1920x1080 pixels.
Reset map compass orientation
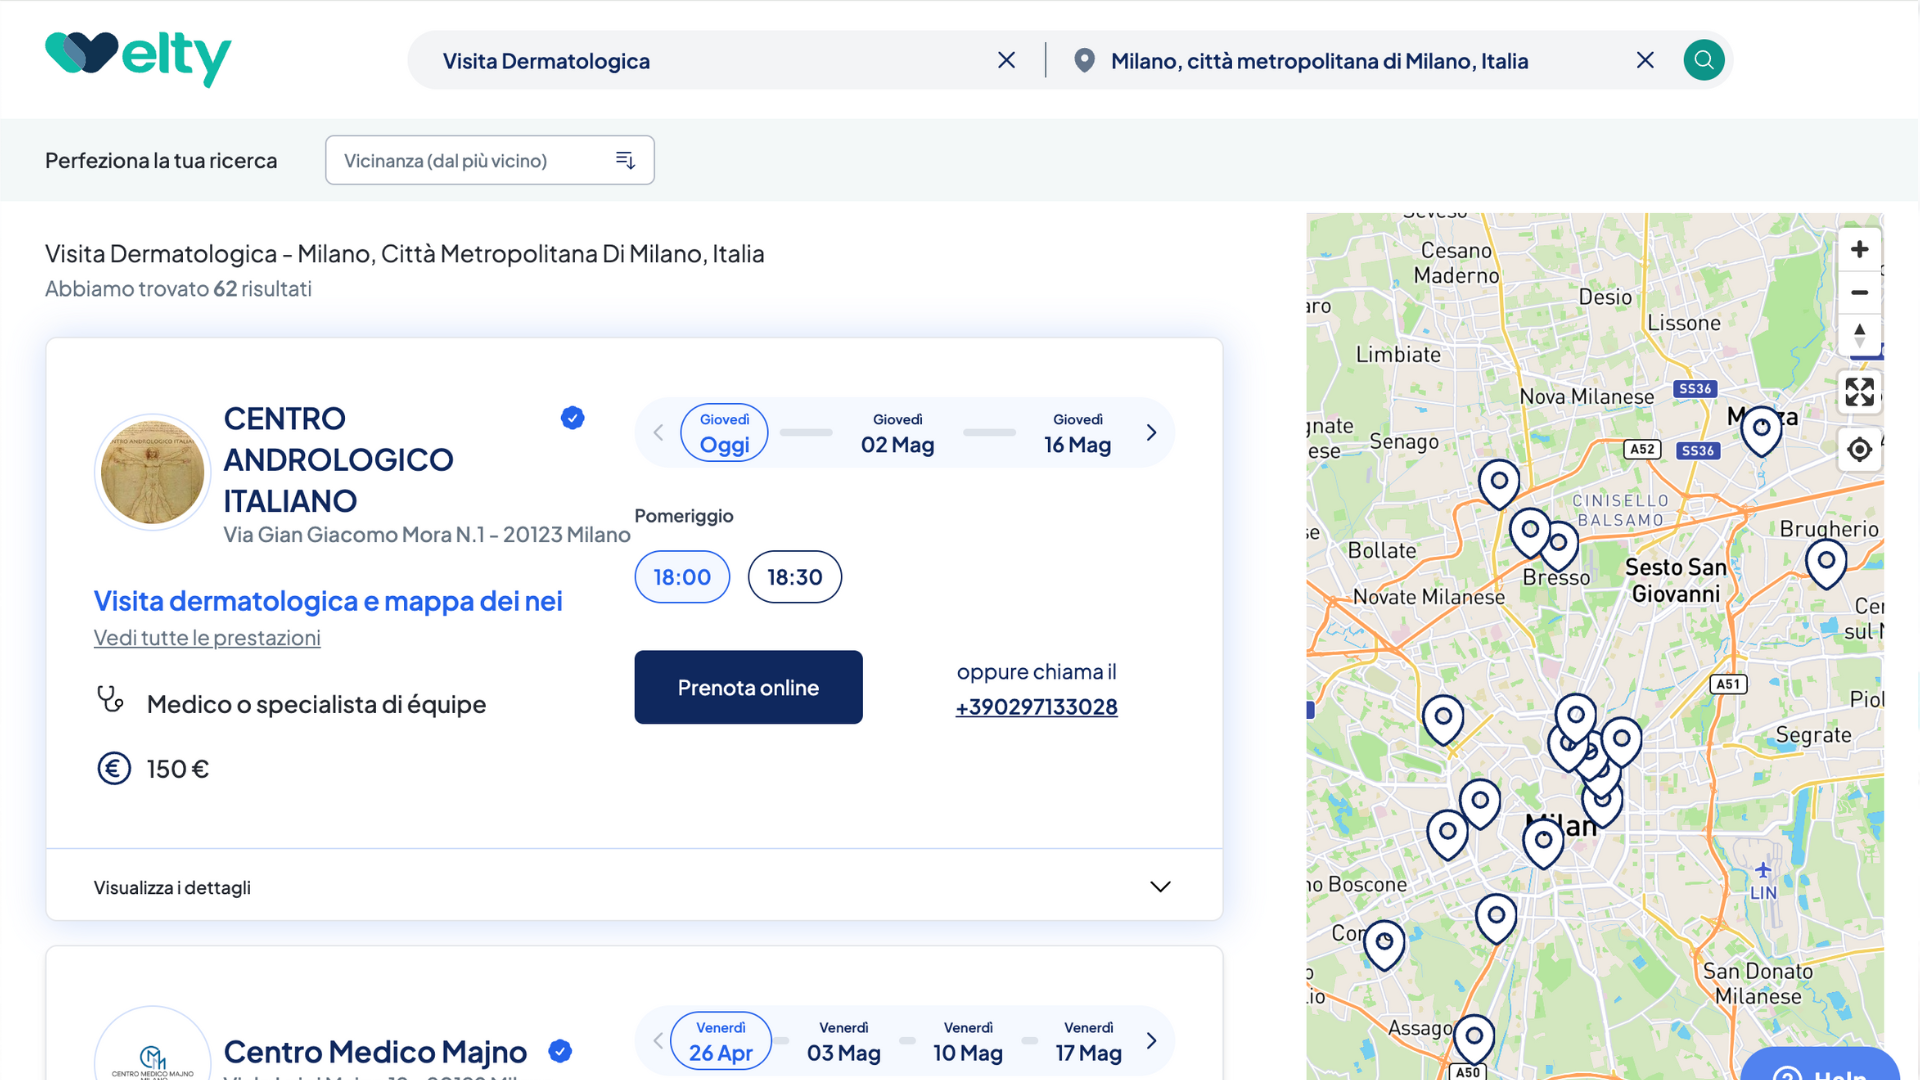pos(1859,335)
